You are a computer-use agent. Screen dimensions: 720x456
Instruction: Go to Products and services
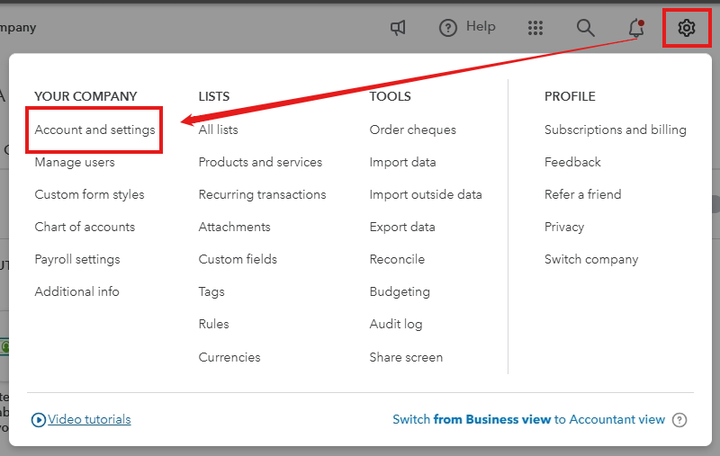(260, 162)
